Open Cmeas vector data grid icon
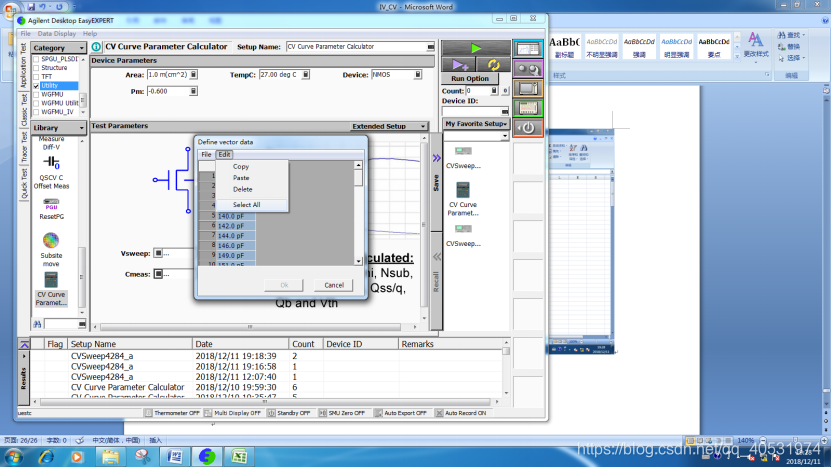This screenshot has width=831, height=468. pos(158,274)
